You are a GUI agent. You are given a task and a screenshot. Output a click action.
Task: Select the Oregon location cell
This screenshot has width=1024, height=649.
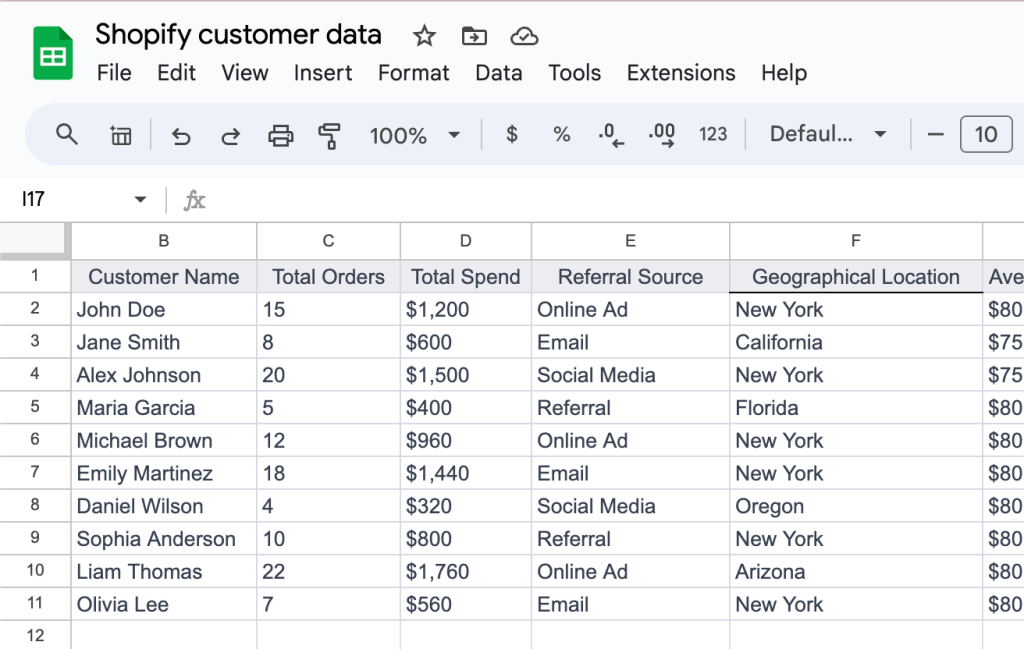pyautogui.click(x=856, y=505)
